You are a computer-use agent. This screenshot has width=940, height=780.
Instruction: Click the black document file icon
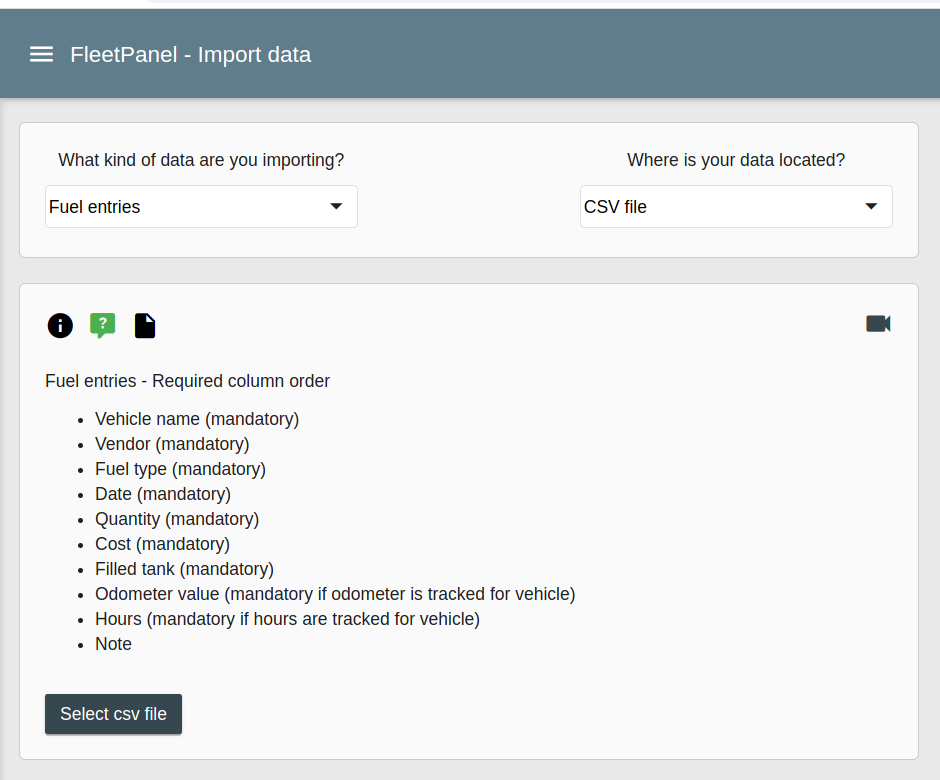point(145,325)
